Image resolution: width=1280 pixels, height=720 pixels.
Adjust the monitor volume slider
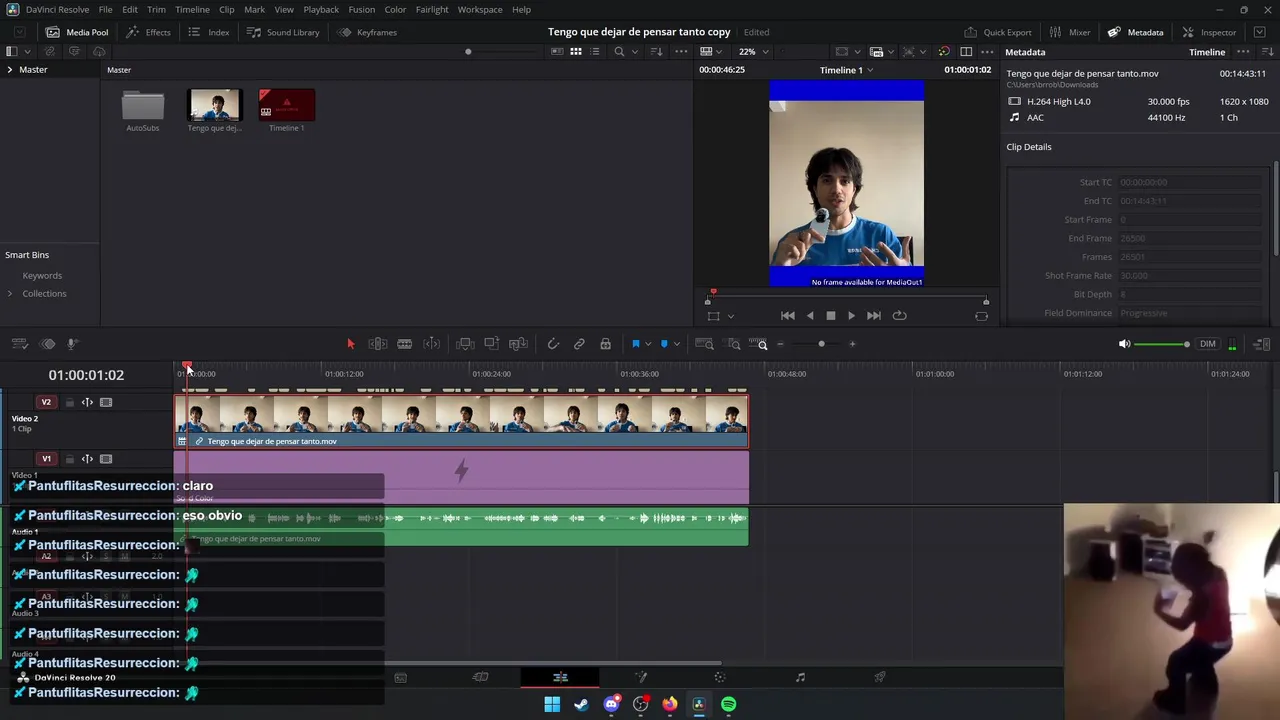tap(1162, 344)
